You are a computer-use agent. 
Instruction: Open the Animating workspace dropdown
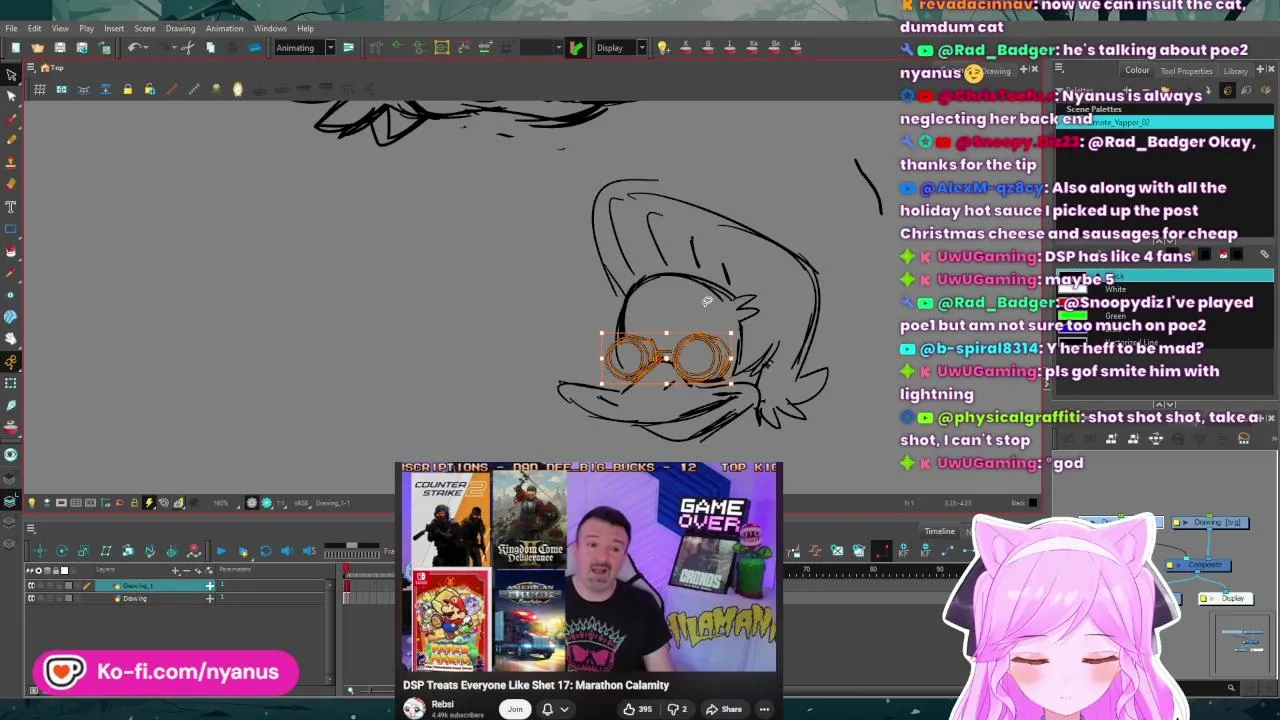(331, 48)
